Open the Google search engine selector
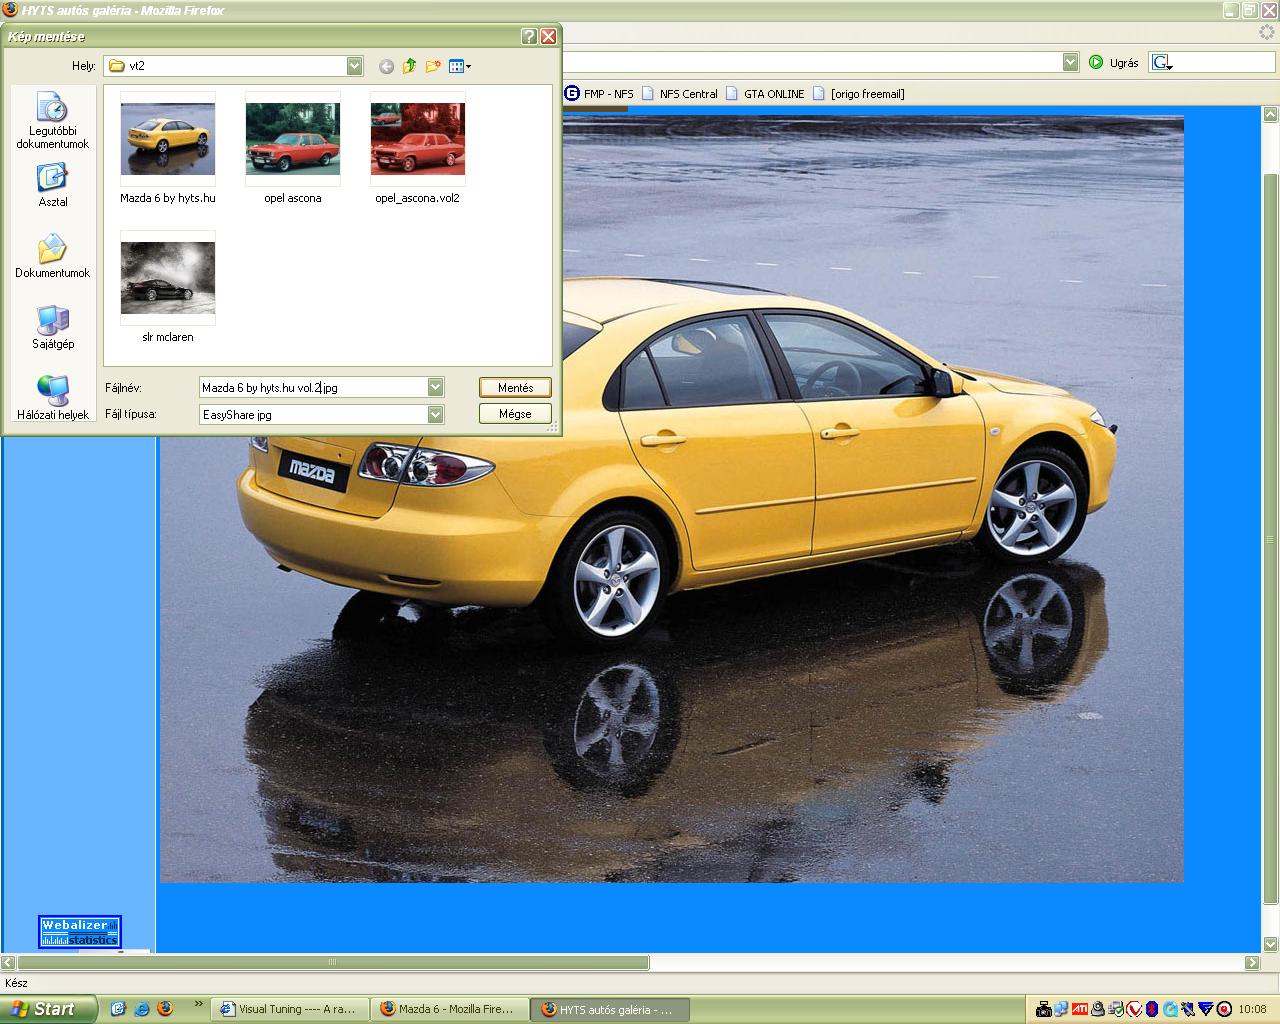 coord(1162,62)
